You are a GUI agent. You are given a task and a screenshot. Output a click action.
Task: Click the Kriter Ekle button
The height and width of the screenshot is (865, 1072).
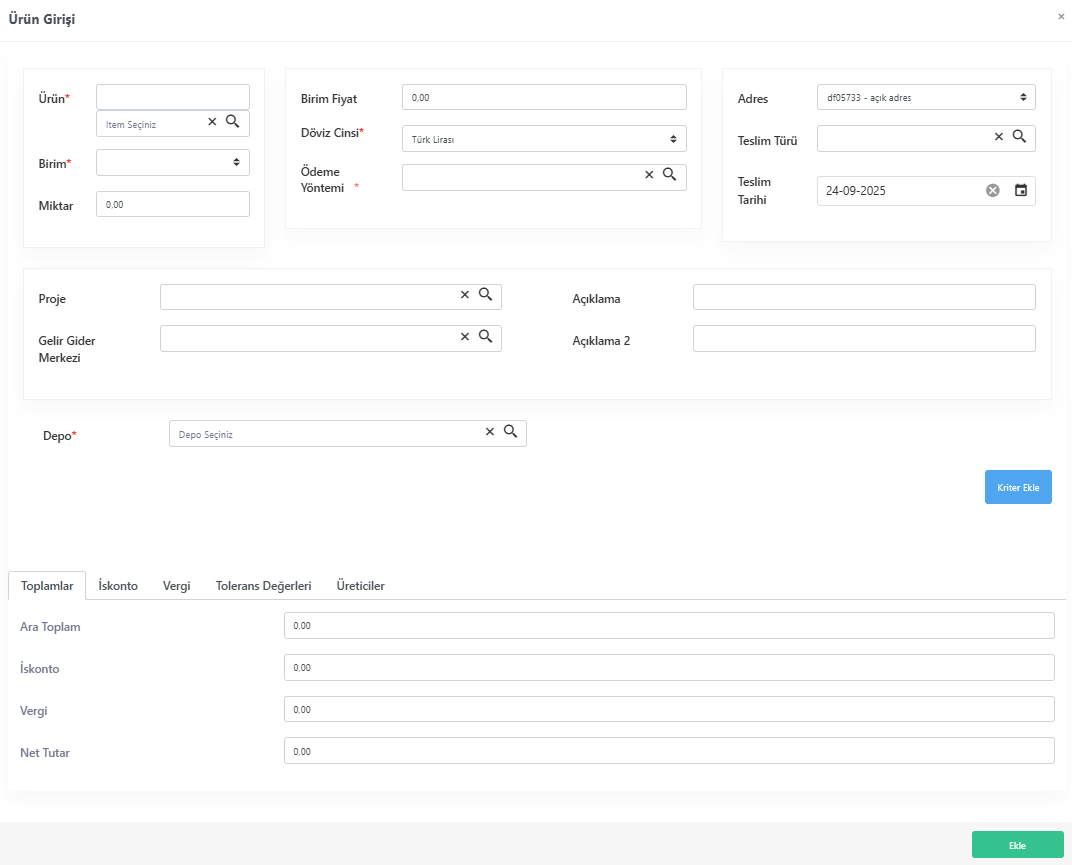tap(1018, 487)
